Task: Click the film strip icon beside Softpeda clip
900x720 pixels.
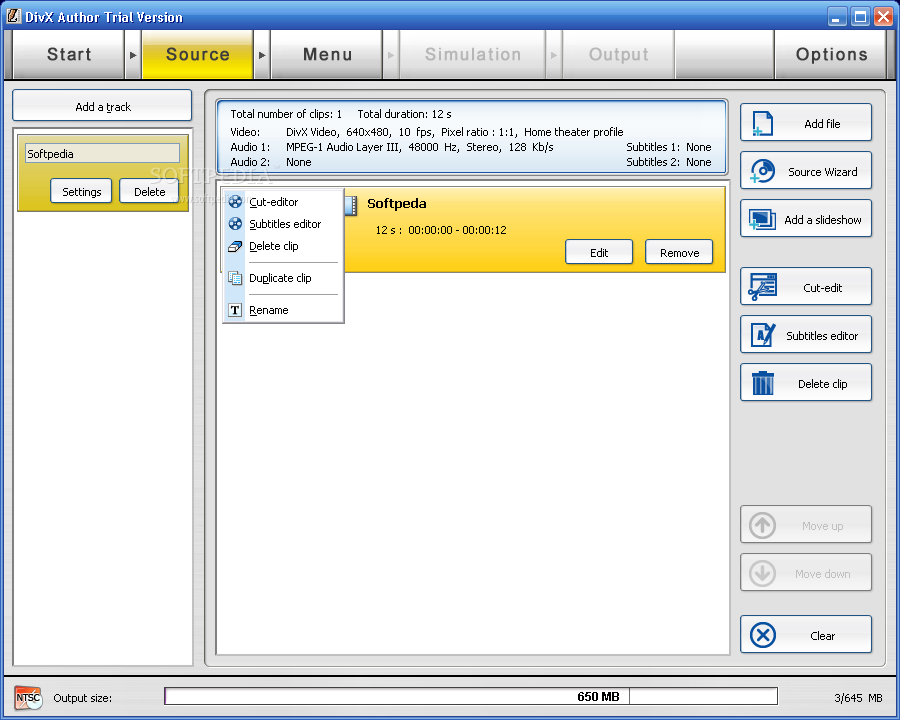Action: (x=351, y=204)
